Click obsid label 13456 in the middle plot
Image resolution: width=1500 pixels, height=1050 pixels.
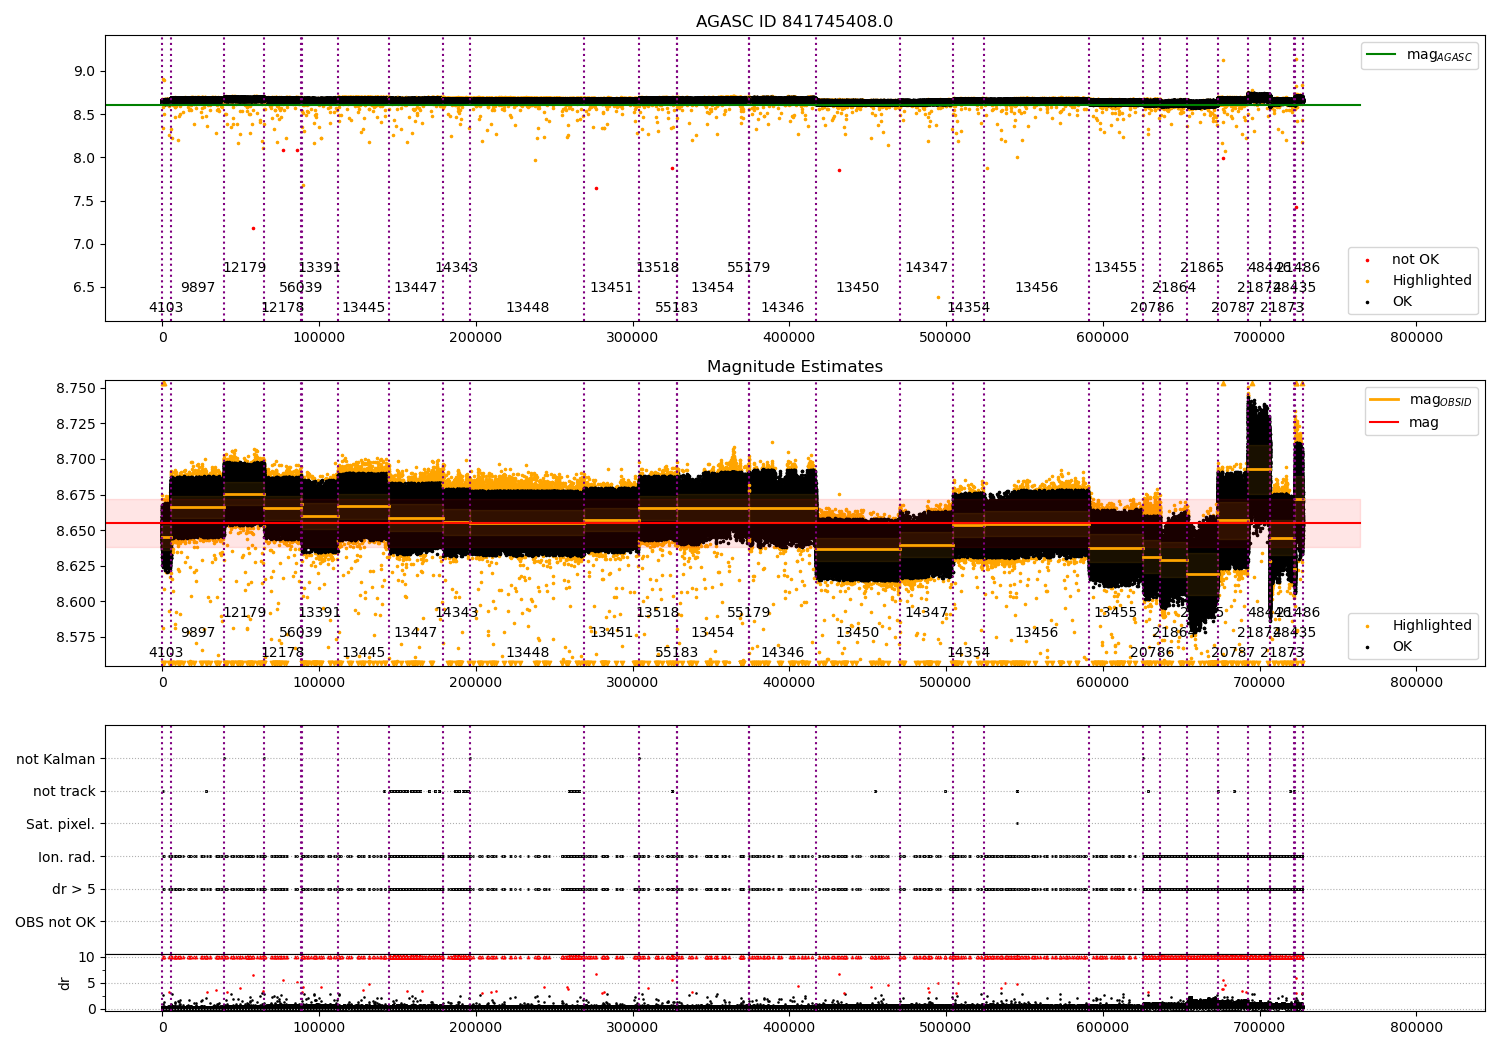(x=1037, y=633)
